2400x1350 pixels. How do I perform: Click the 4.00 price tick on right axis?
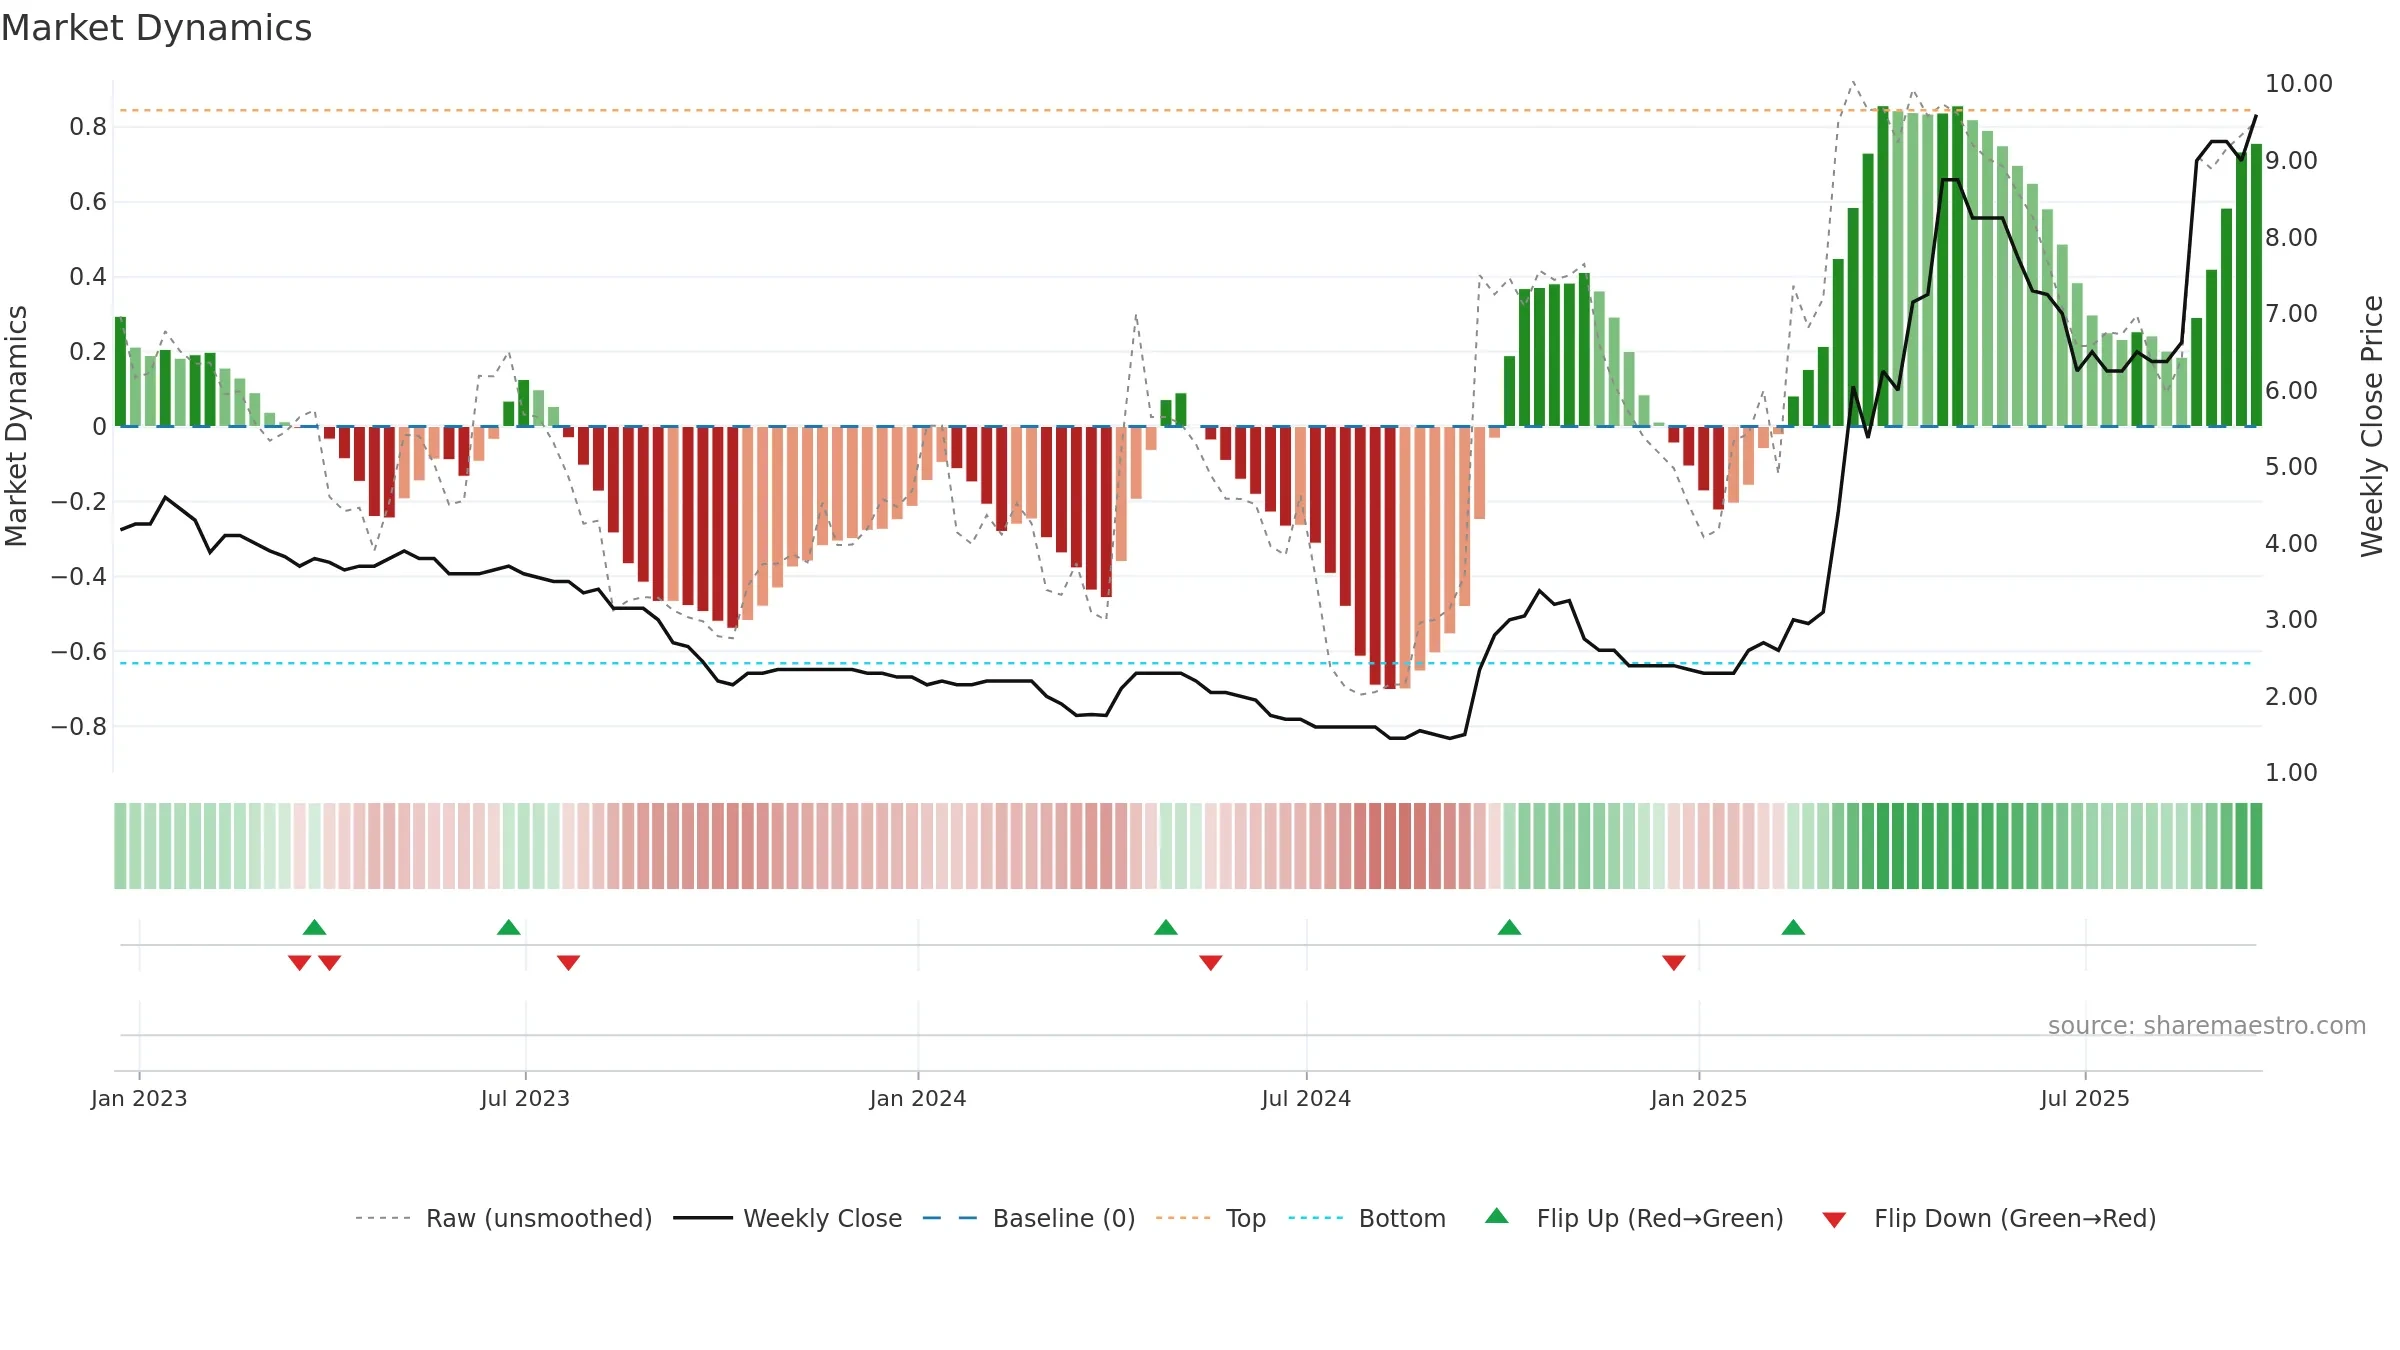(x=2291, y=543)
